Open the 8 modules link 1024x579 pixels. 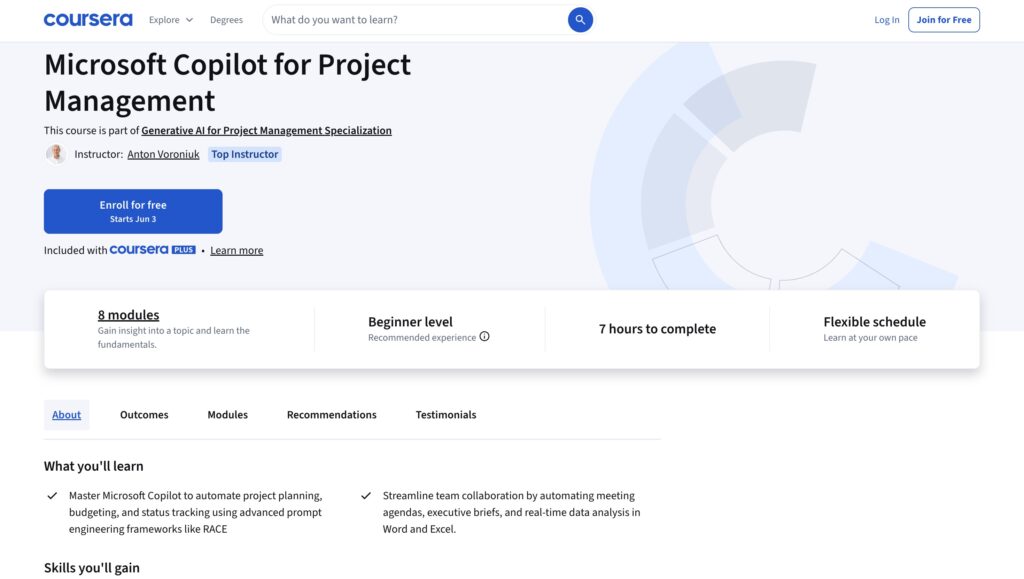tap(129, 315)
